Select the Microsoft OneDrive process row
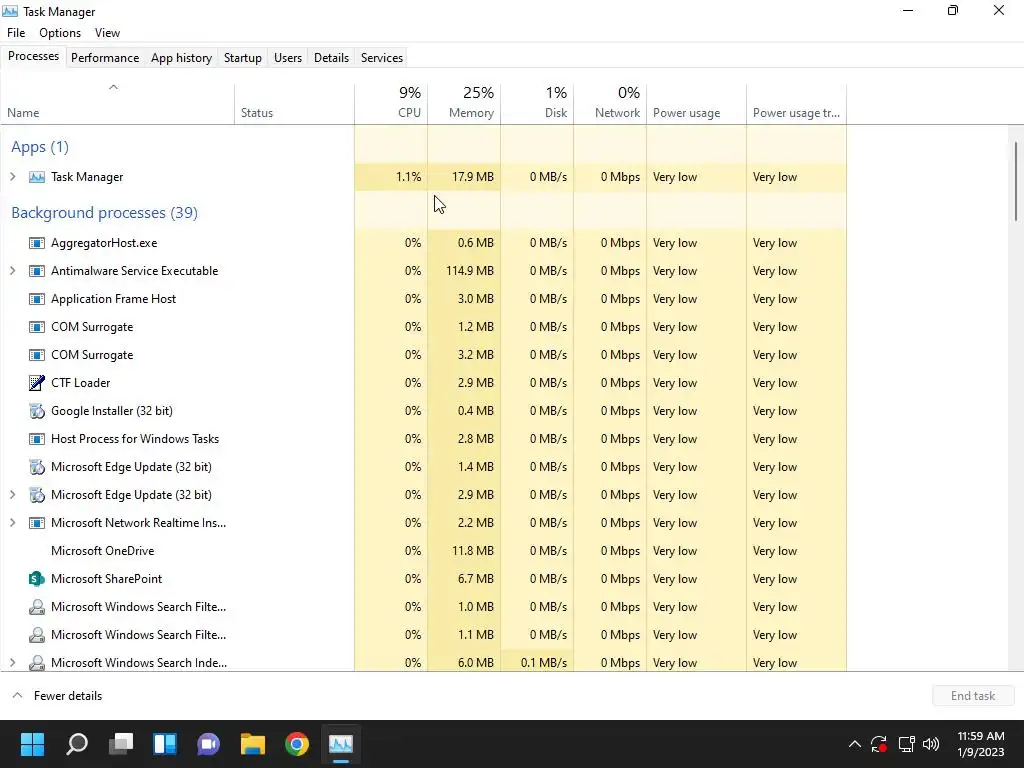 (x=423, y=551)
